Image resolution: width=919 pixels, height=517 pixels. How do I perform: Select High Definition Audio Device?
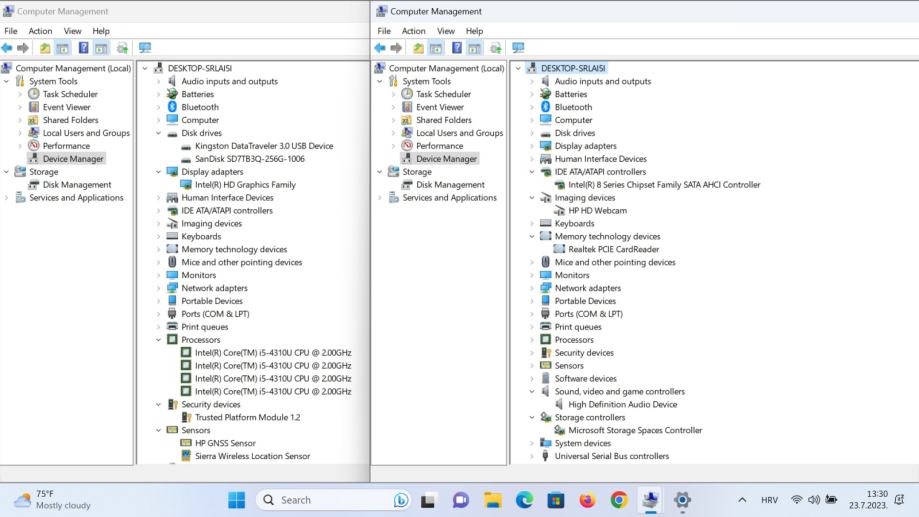(622, 404)
